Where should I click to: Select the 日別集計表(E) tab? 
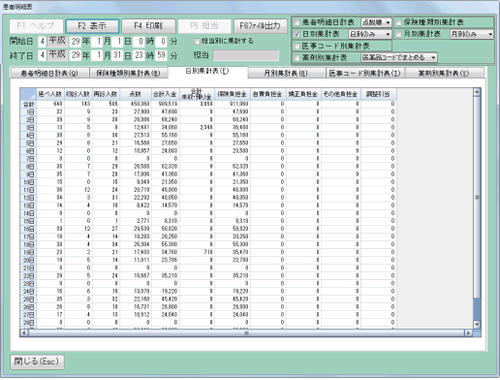click(207, 71)
